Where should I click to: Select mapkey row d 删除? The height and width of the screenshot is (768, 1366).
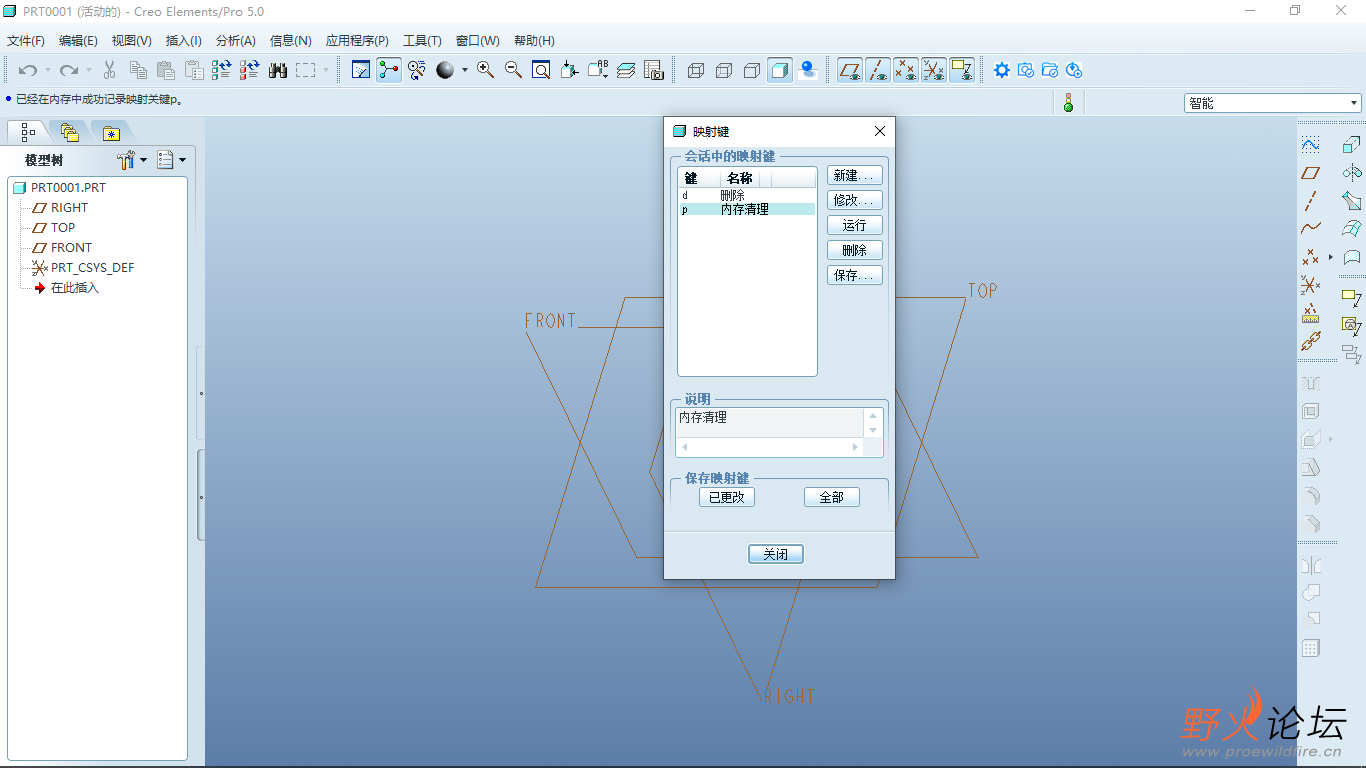(747, 195)
